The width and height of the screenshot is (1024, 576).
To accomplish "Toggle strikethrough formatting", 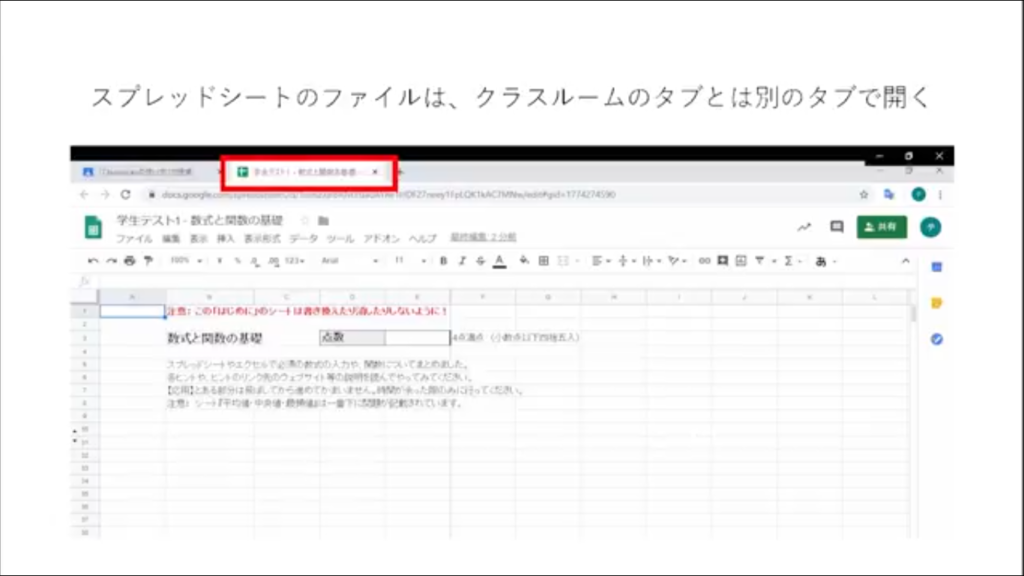I will [x=481, y=261].
